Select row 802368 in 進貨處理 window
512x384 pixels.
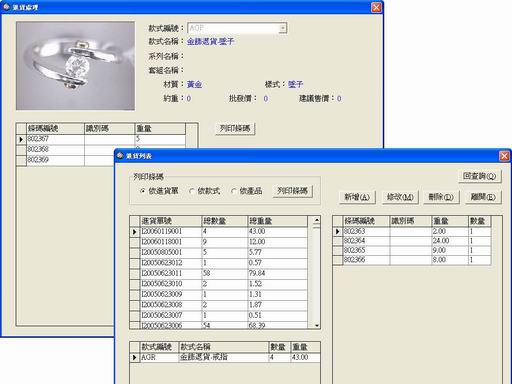coord(101,149)
